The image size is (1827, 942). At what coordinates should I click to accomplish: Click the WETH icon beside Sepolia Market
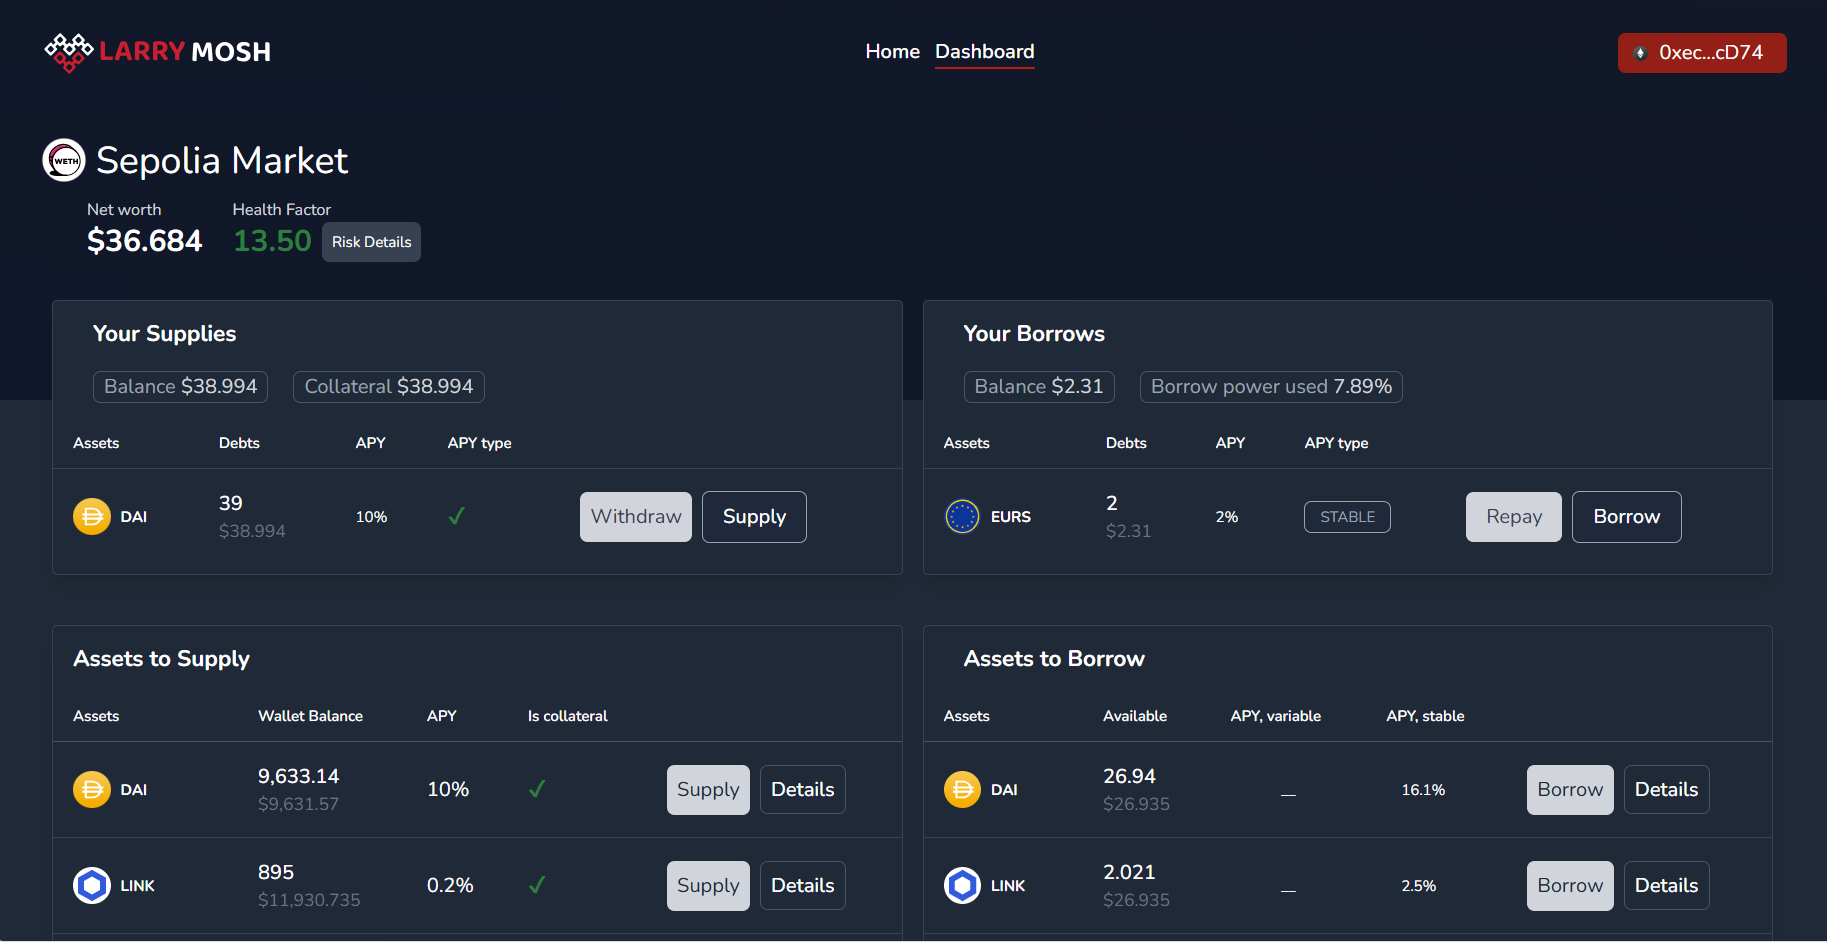(x=63, y=160)
